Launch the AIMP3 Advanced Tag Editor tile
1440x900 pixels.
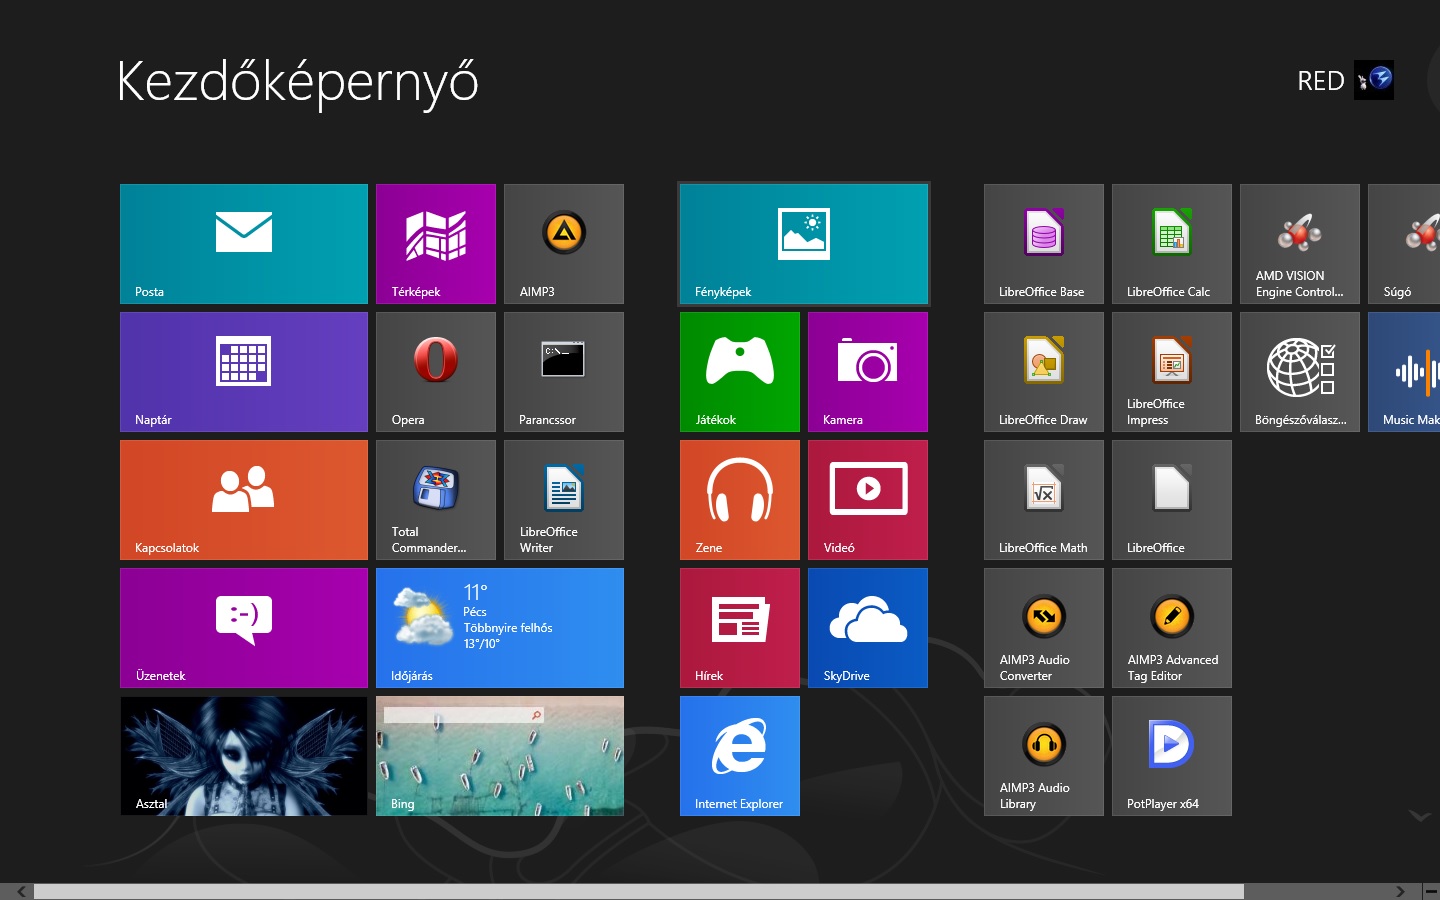[1172, 628]
